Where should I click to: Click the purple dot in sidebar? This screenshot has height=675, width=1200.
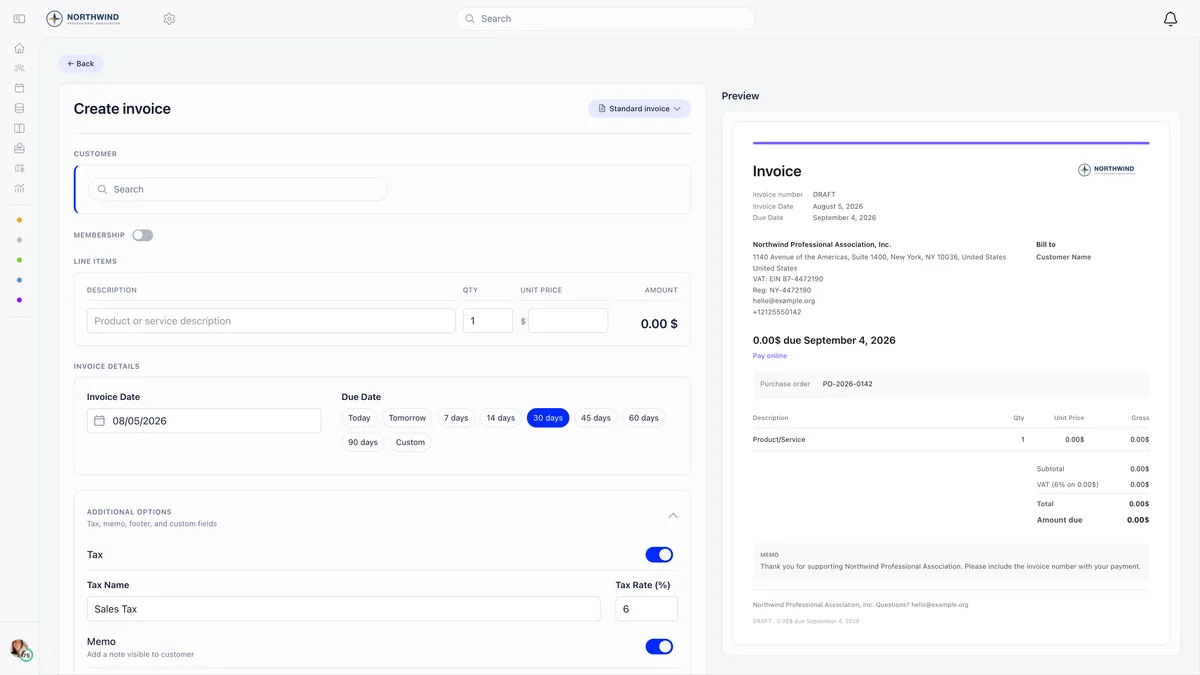click(19, 300)
